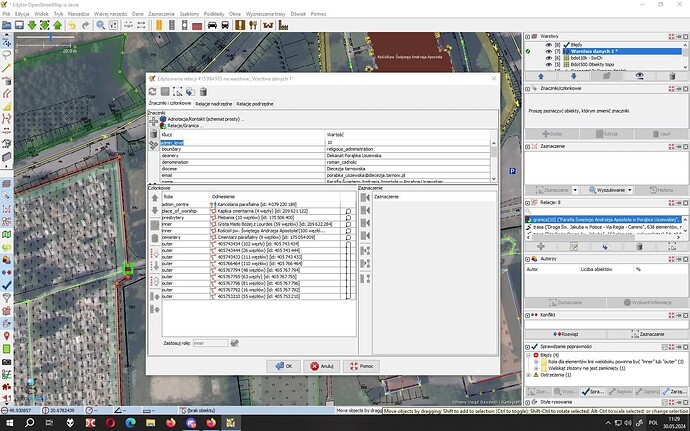Car transport preset icon in toolbar

click(x=212, y=25)
